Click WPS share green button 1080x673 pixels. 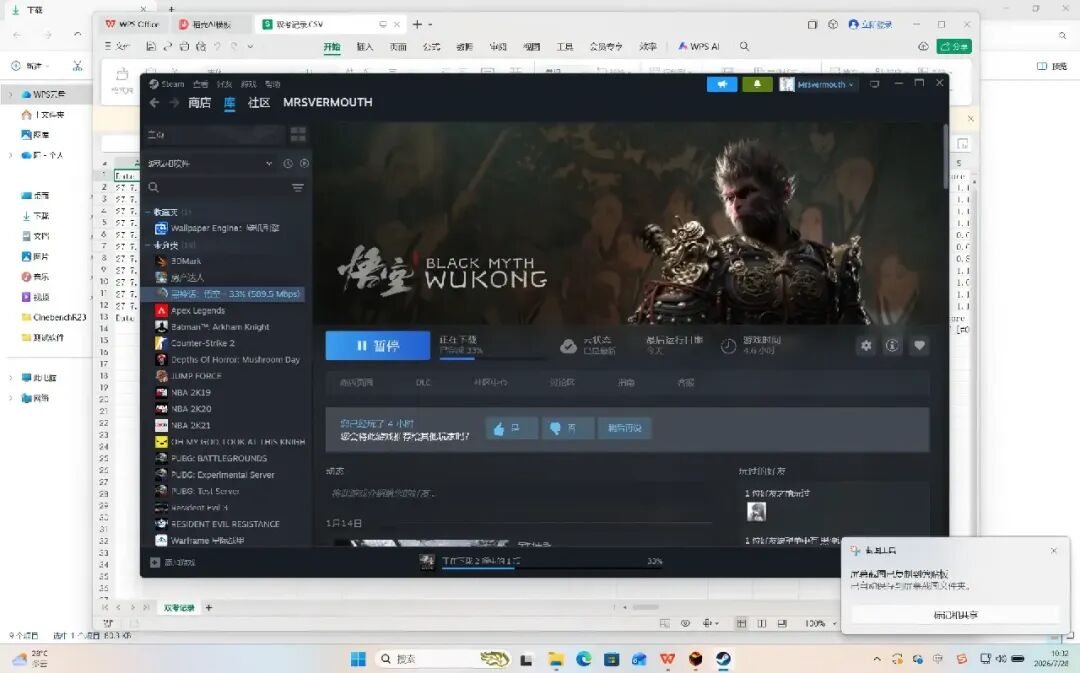(954, 46)
